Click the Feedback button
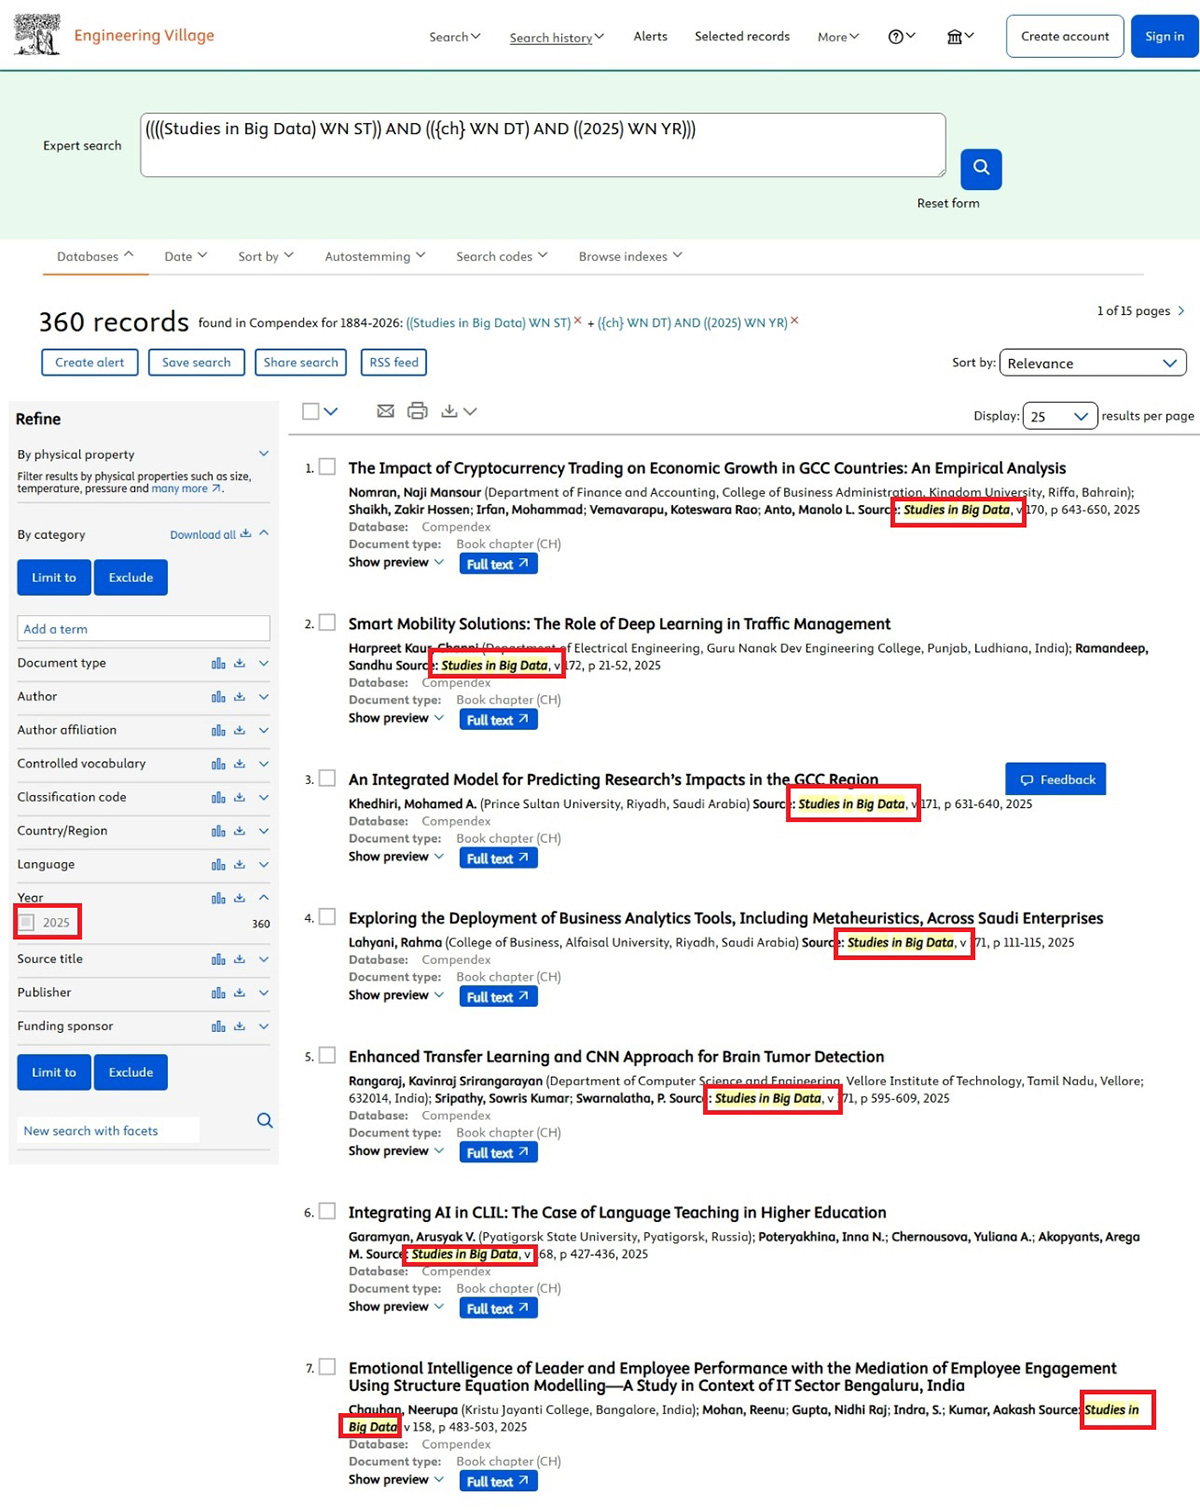This screenshot has height=1510, width=1200. (x=1056, y=779)
